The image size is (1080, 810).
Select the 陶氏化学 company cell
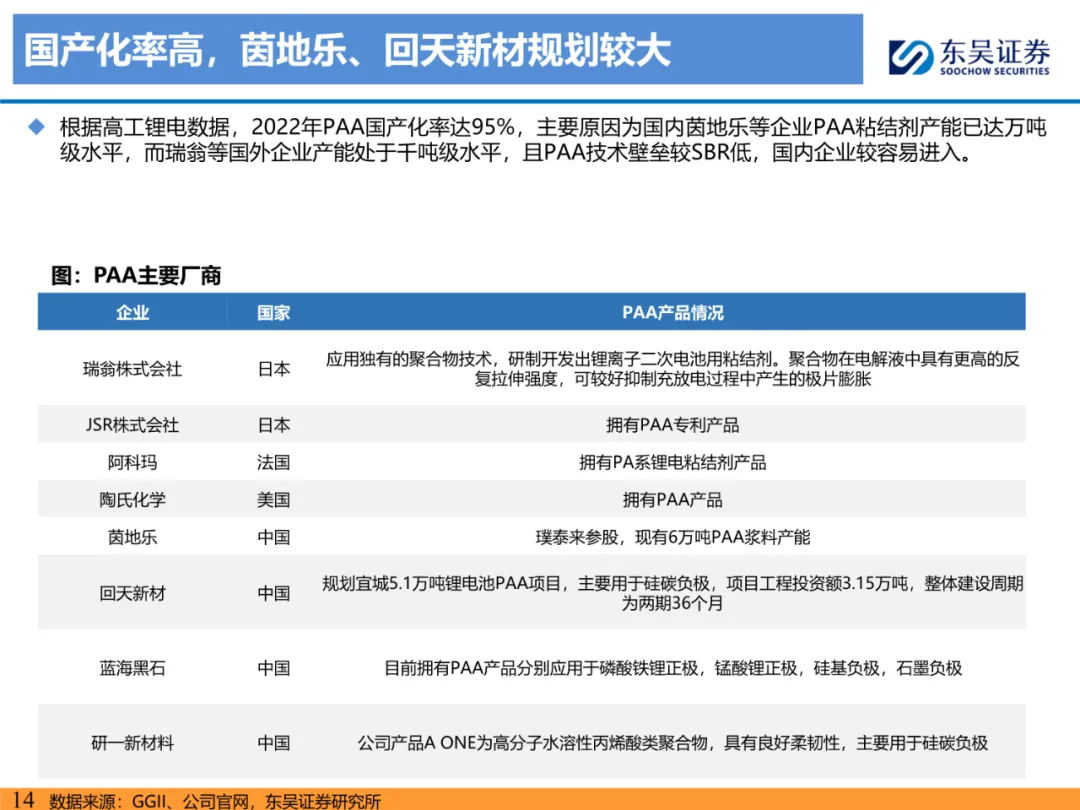point(132,499)
